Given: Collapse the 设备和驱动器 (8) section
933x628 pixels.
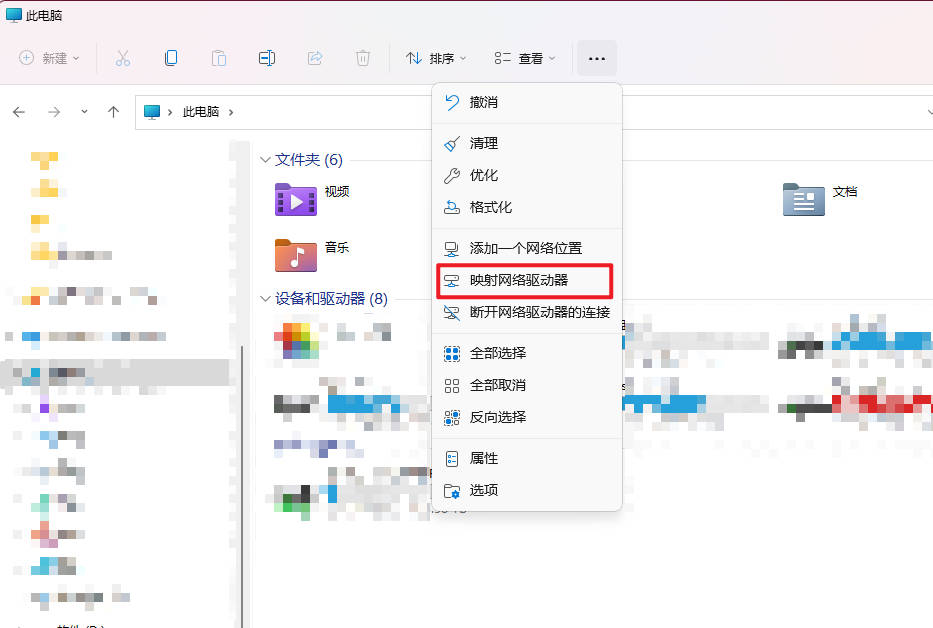Looking at the screenshot, I should [265, 299].
